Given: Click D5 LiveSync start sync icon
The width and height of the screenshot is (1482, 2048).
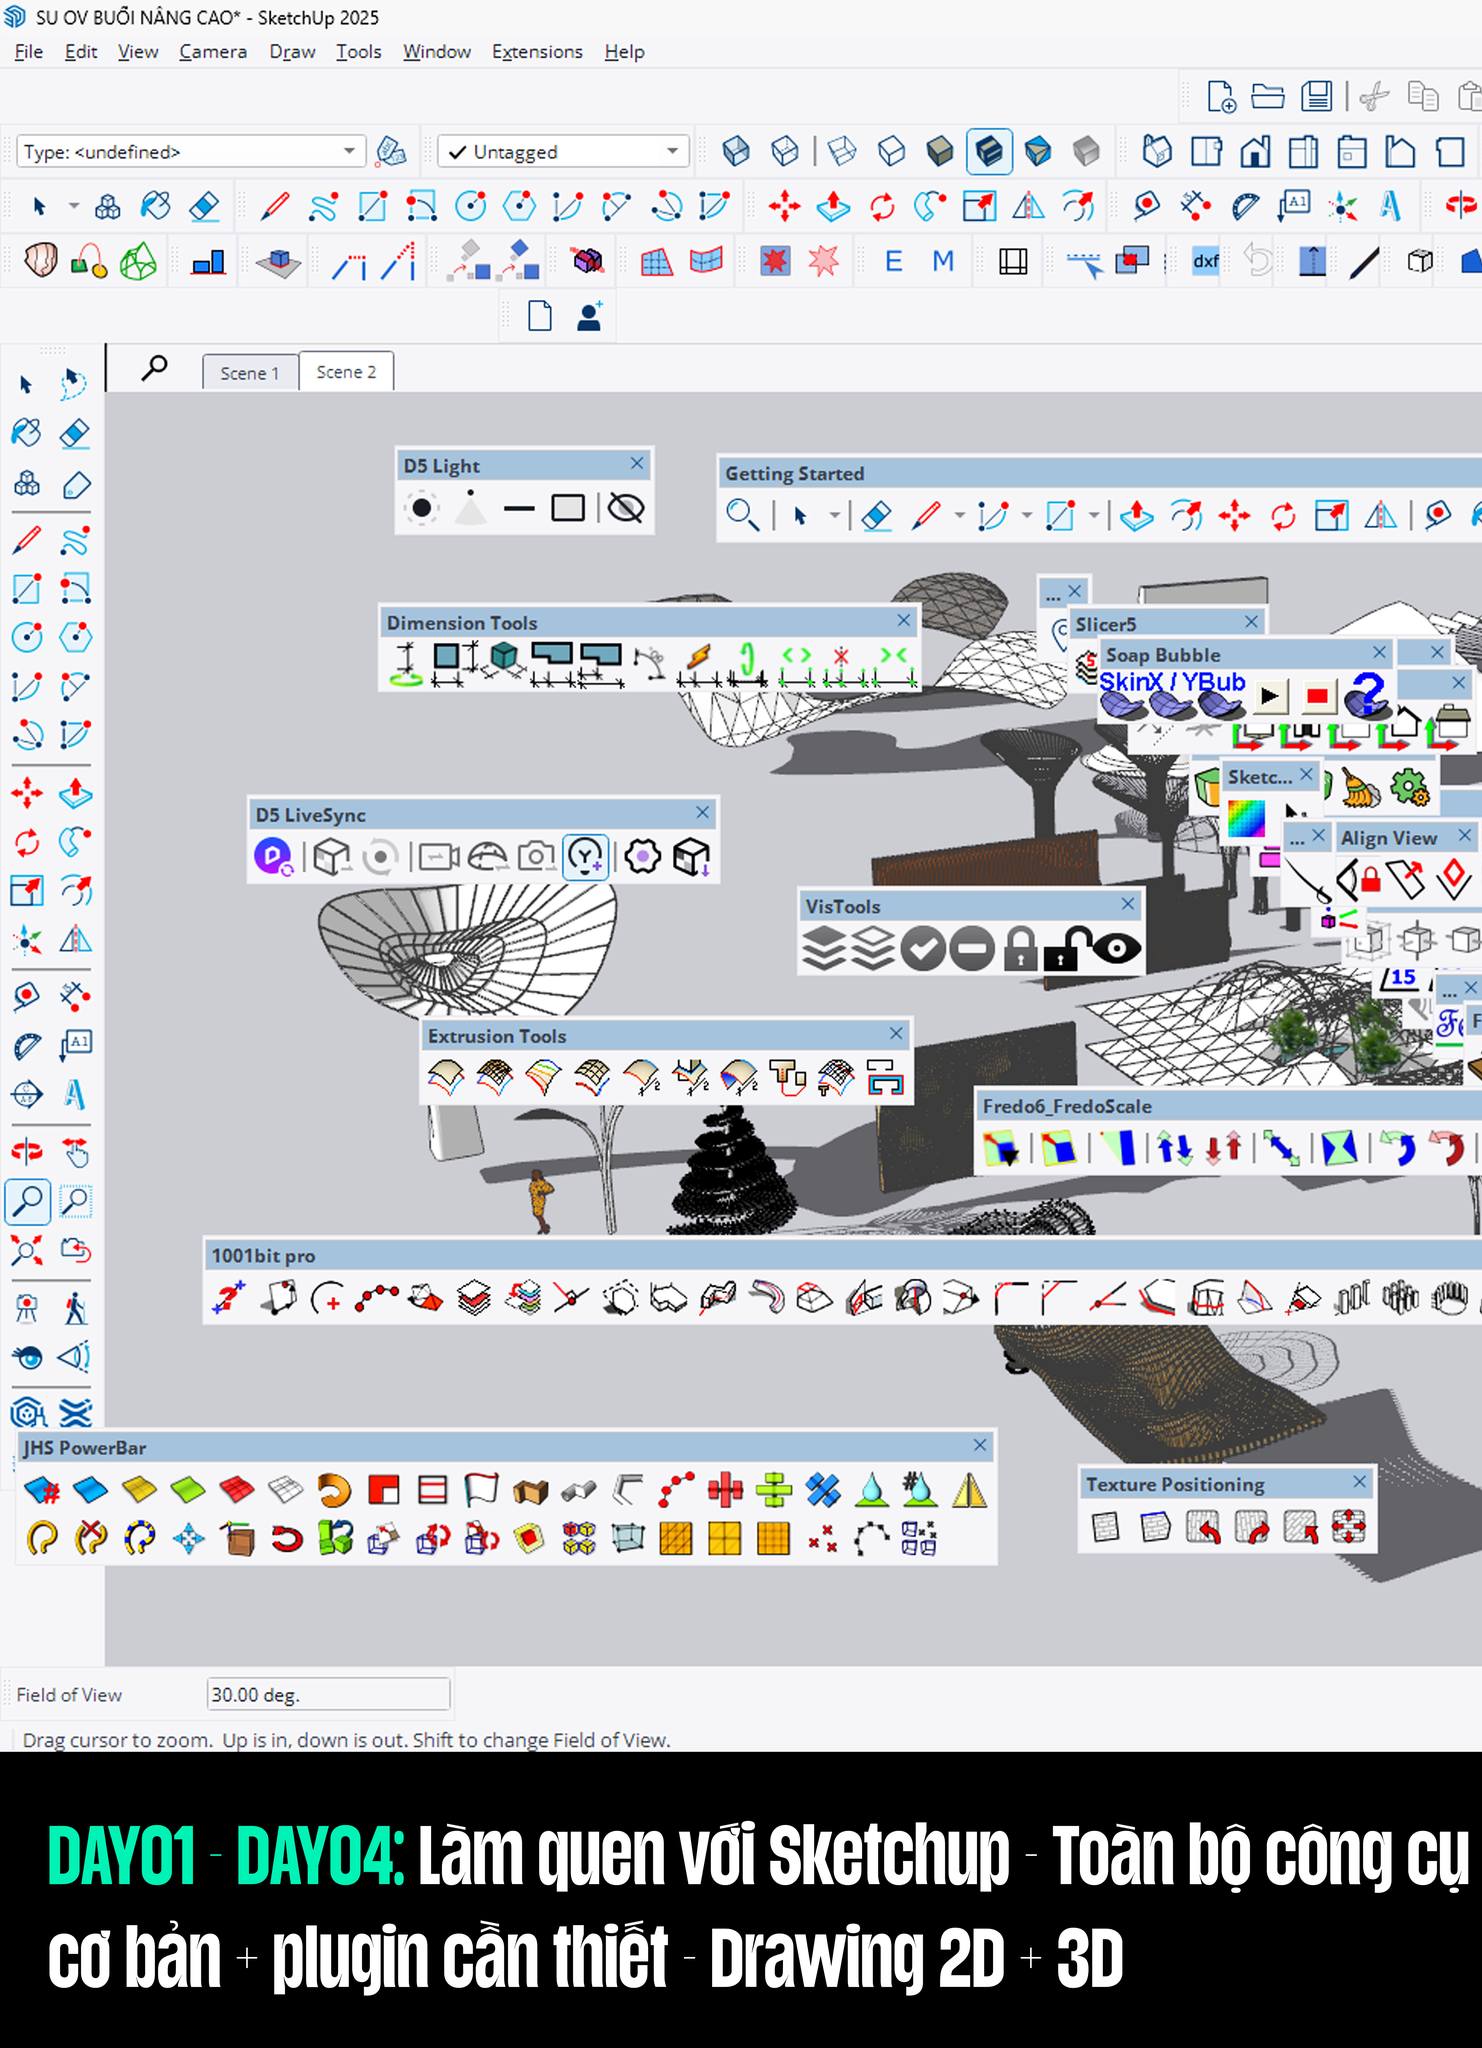Looking at the screenshot, I should point(272,857).
